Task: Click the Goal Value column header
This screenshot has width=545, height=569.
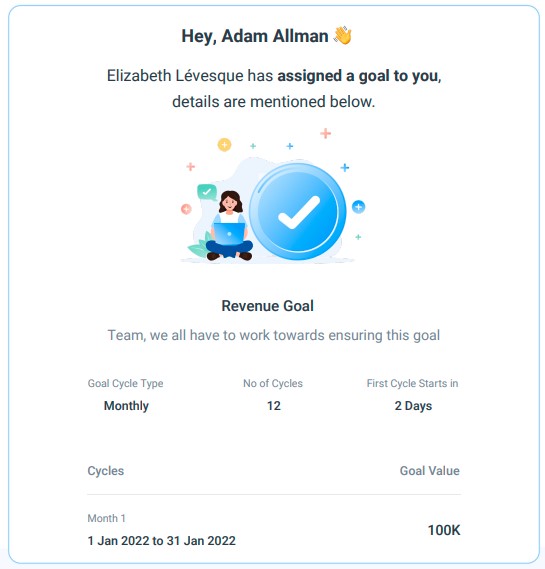Action: point(430,471)
